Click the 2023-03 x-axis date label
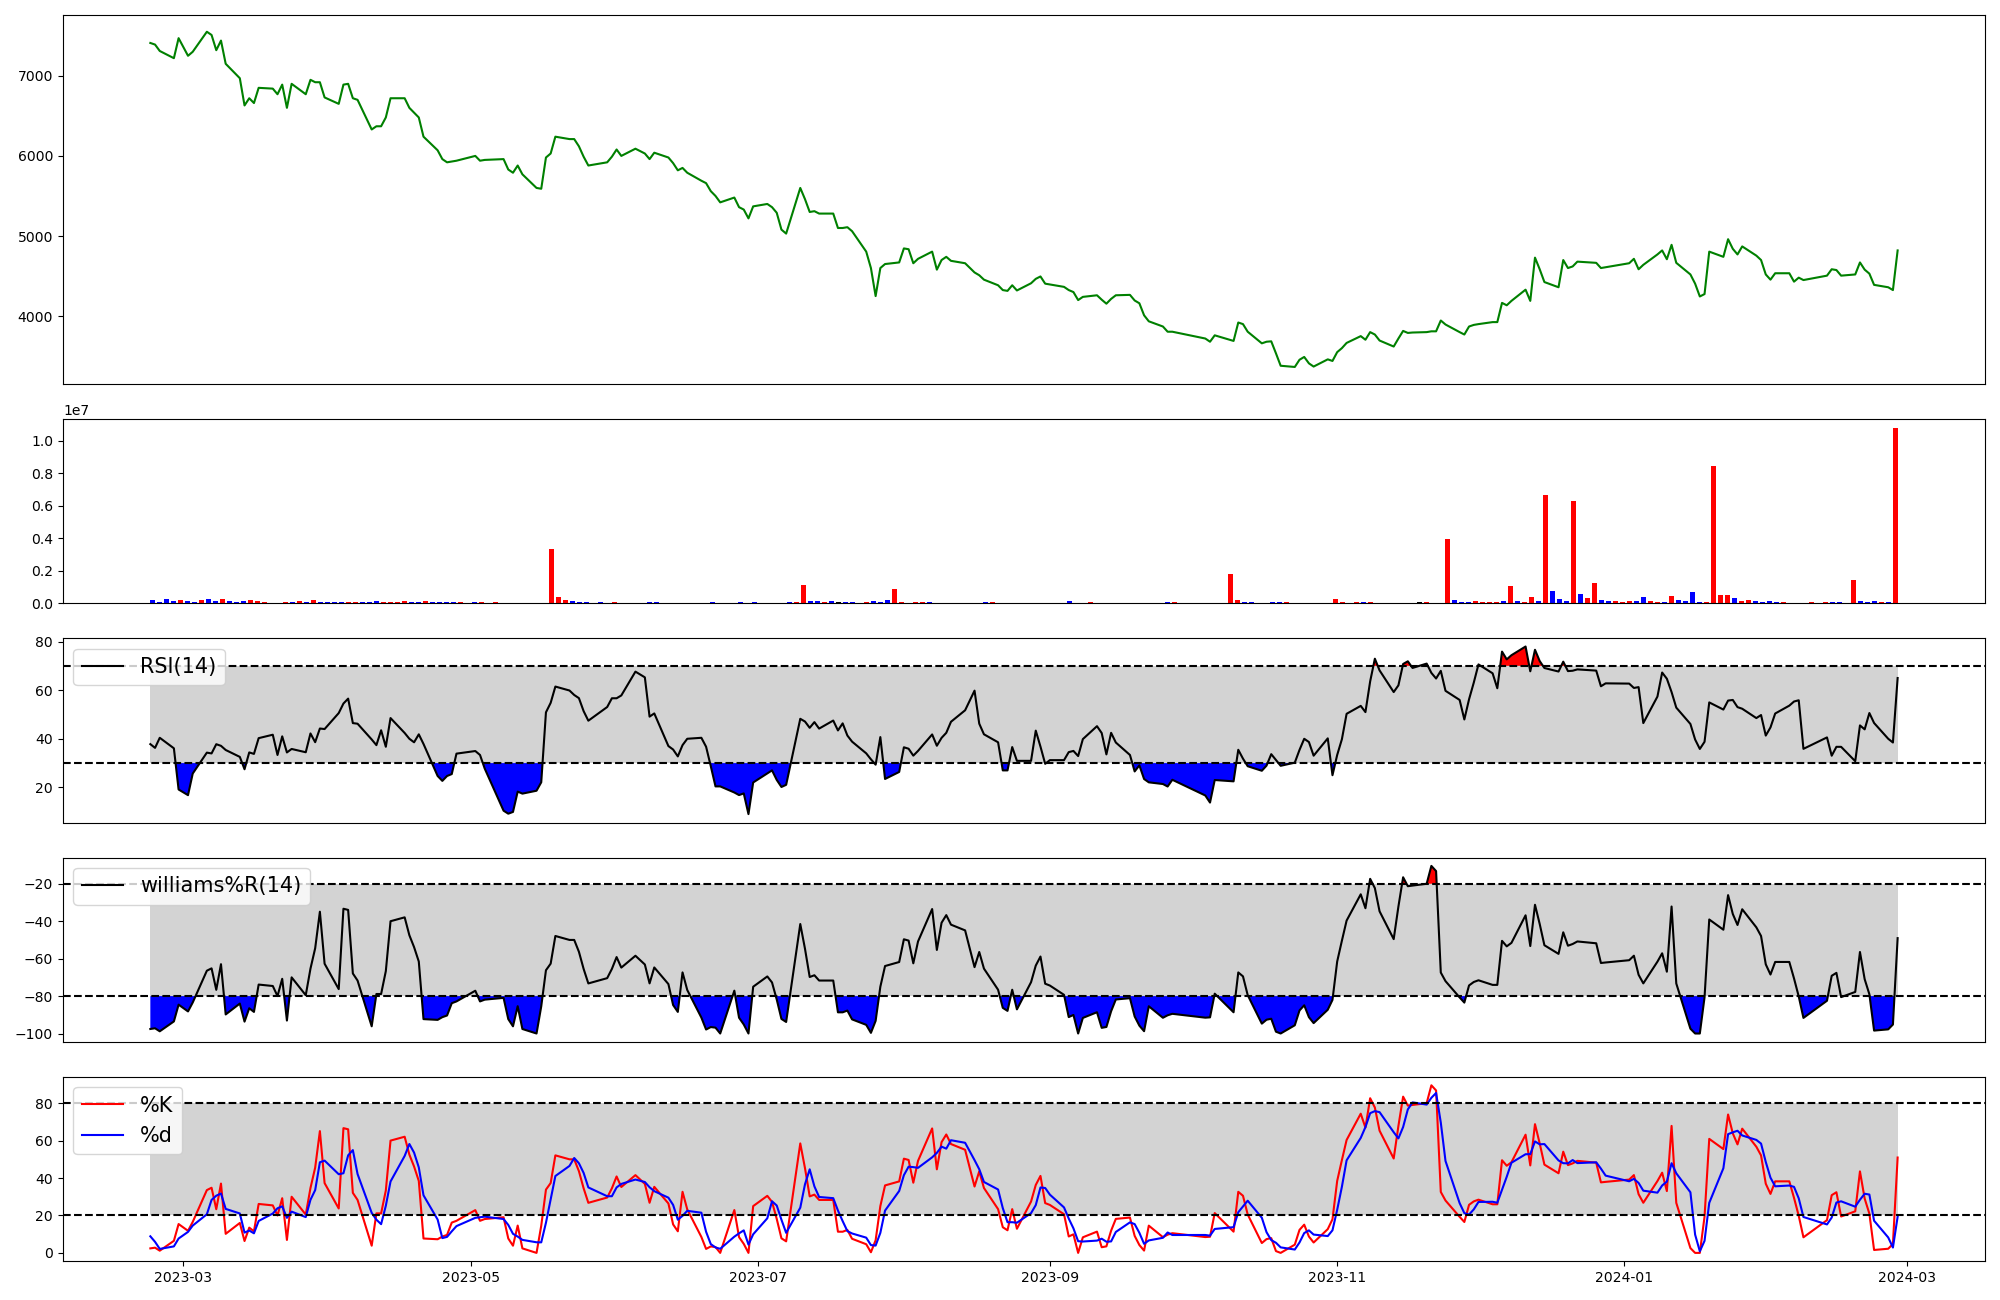 click(184, 1277)
